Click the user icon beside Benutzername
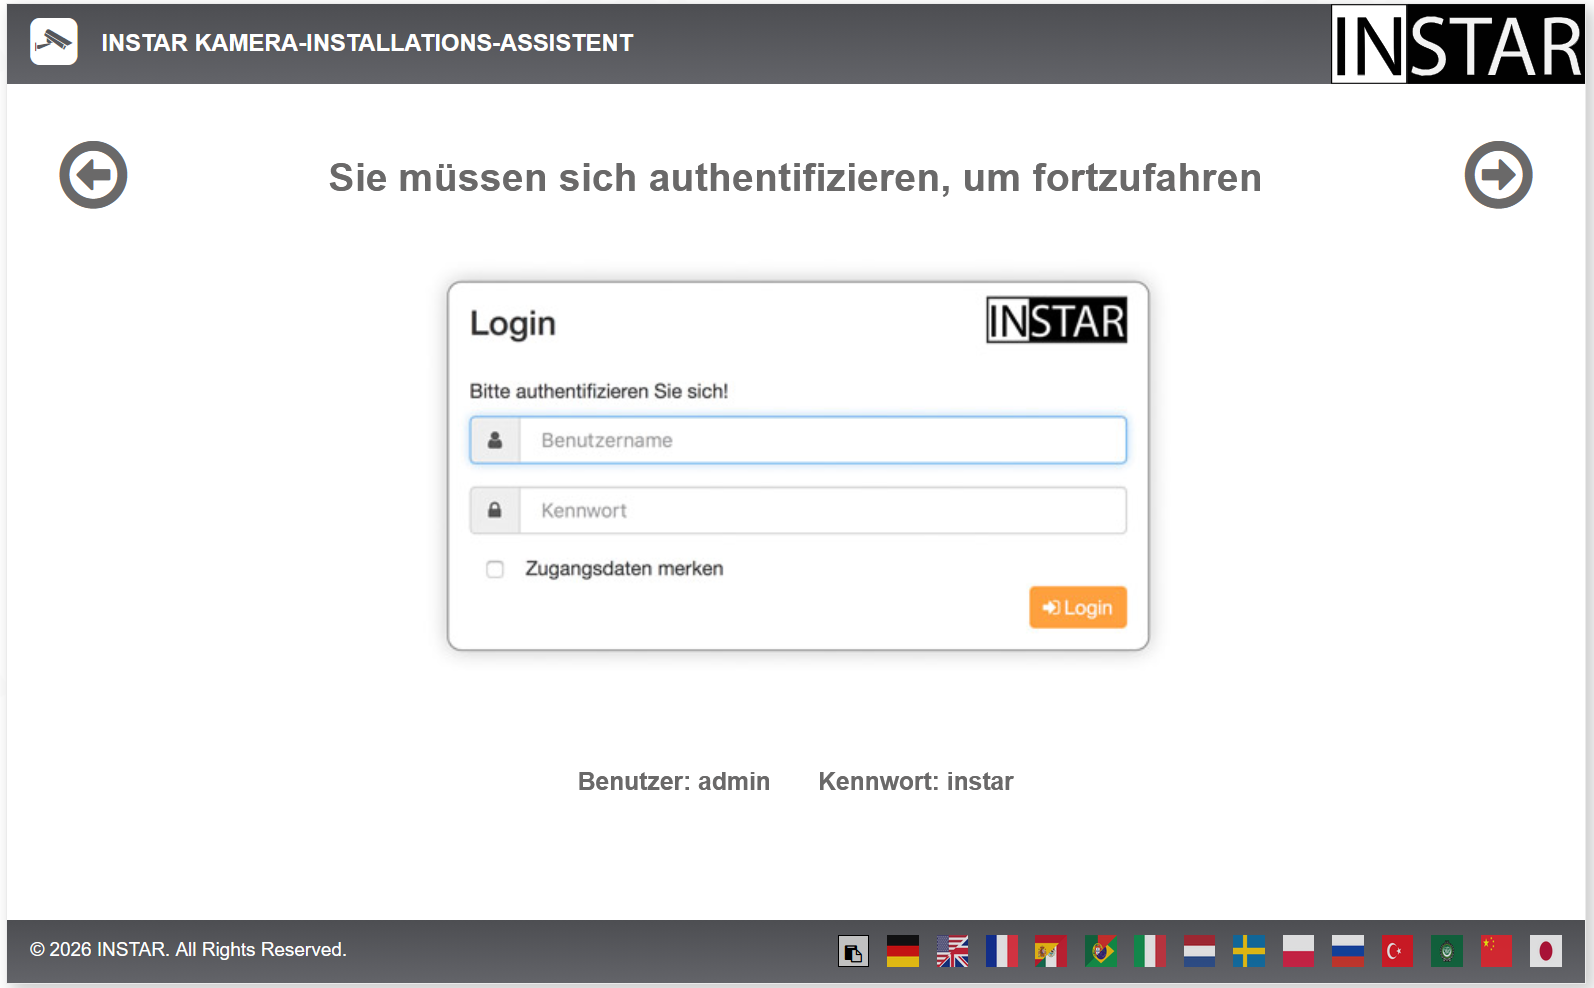 pyautogui.click(x=495, y=440)
